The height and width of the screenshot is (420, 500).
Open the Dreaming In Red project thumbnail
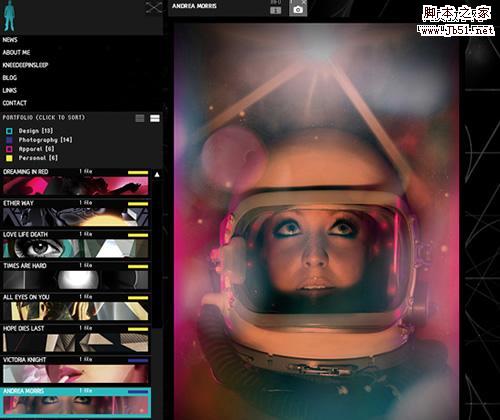click(76, 186)
